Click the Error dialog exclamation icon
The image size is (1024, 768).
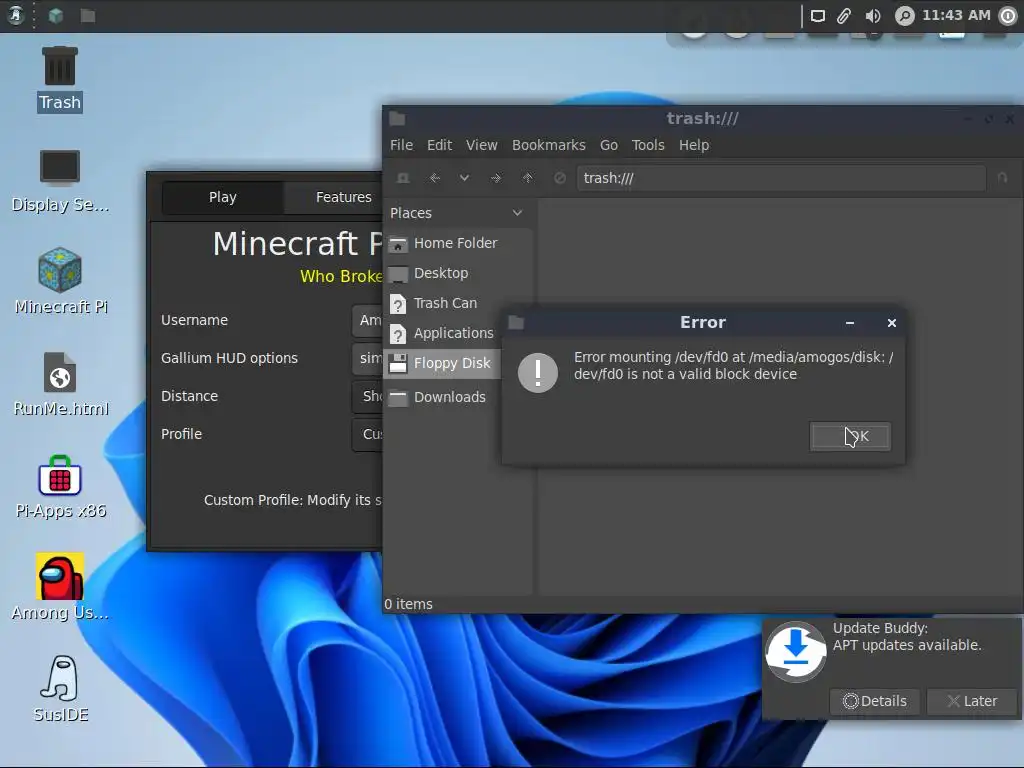(537, 372)
